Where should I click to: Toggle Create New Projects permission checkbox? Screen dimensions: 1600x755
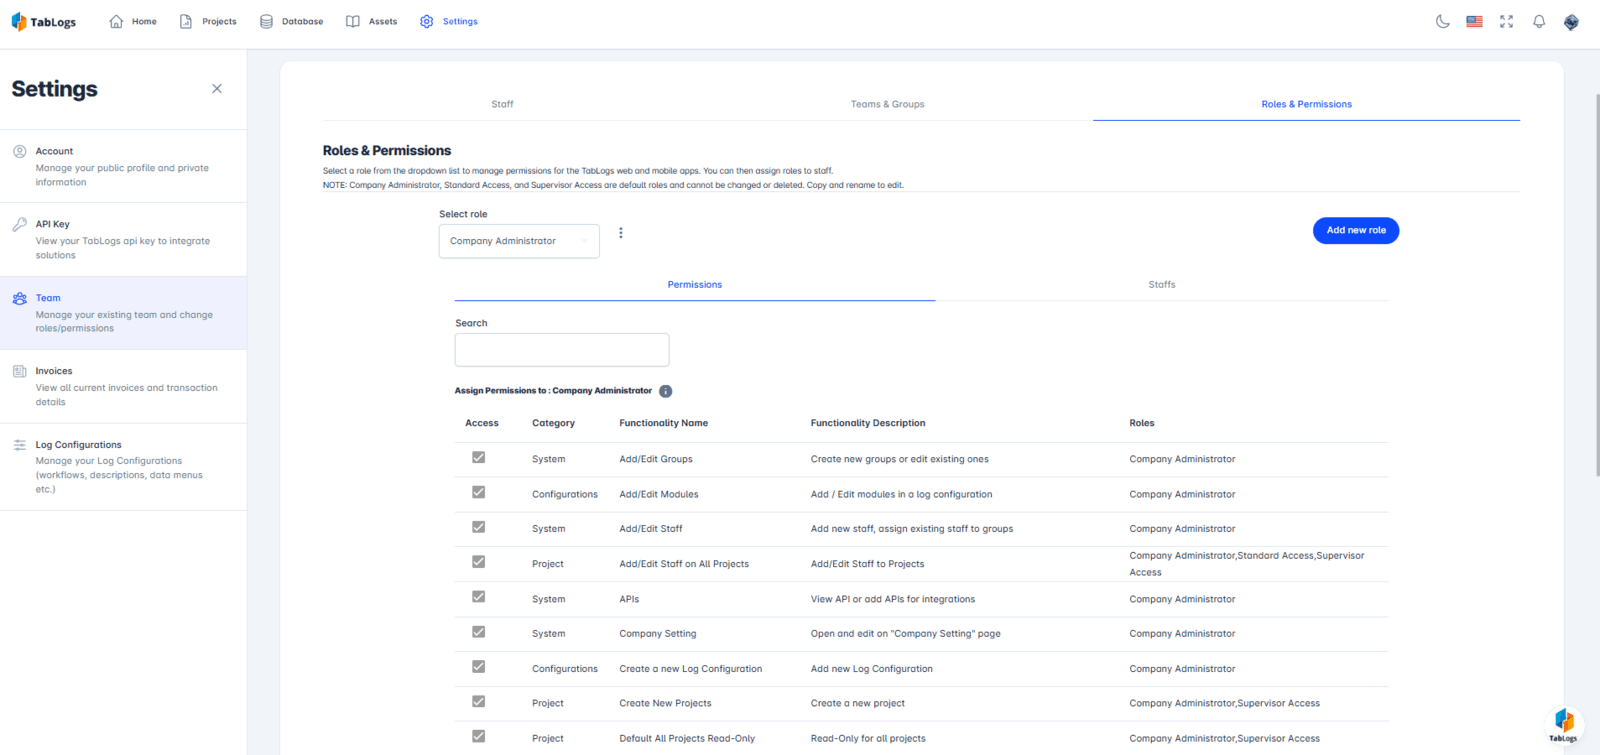[x=479, y=702]
